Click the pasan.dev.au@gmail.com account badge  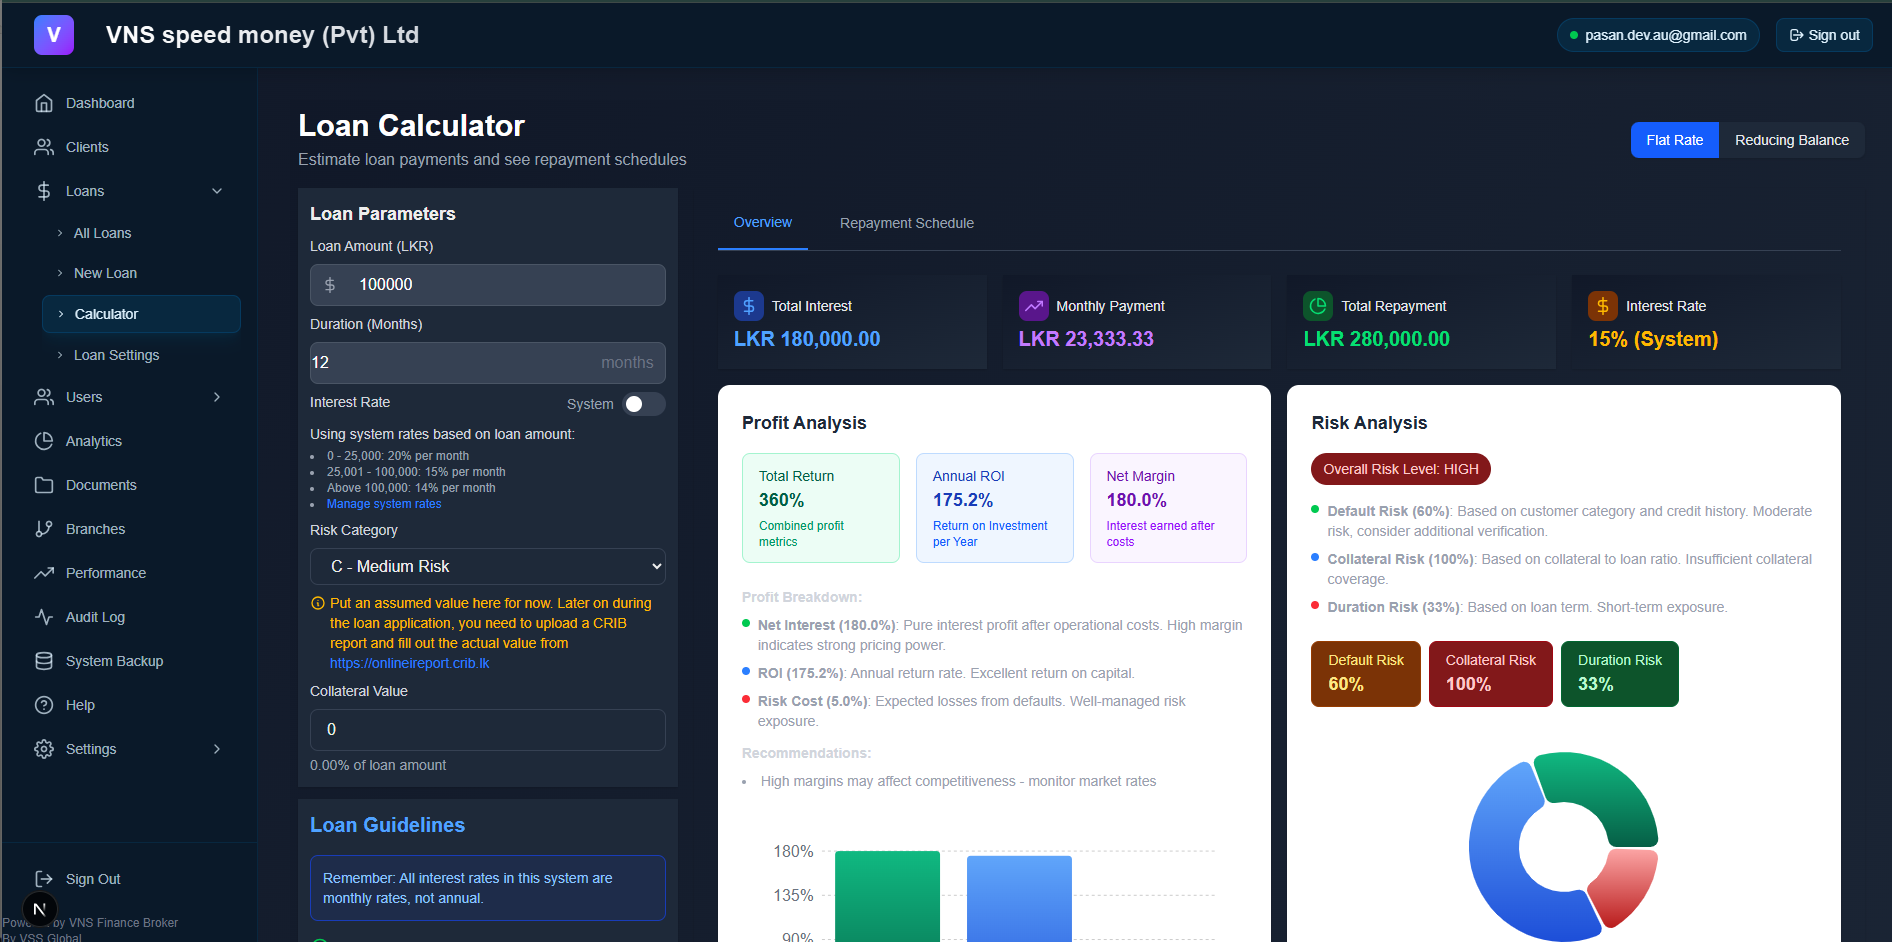point(1658,35)
